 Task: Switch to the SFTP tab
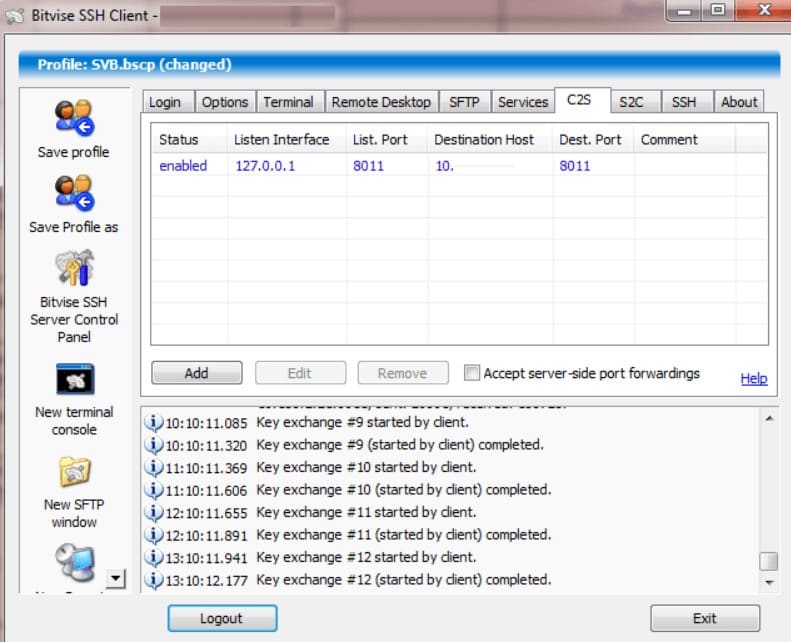(465, 102)
